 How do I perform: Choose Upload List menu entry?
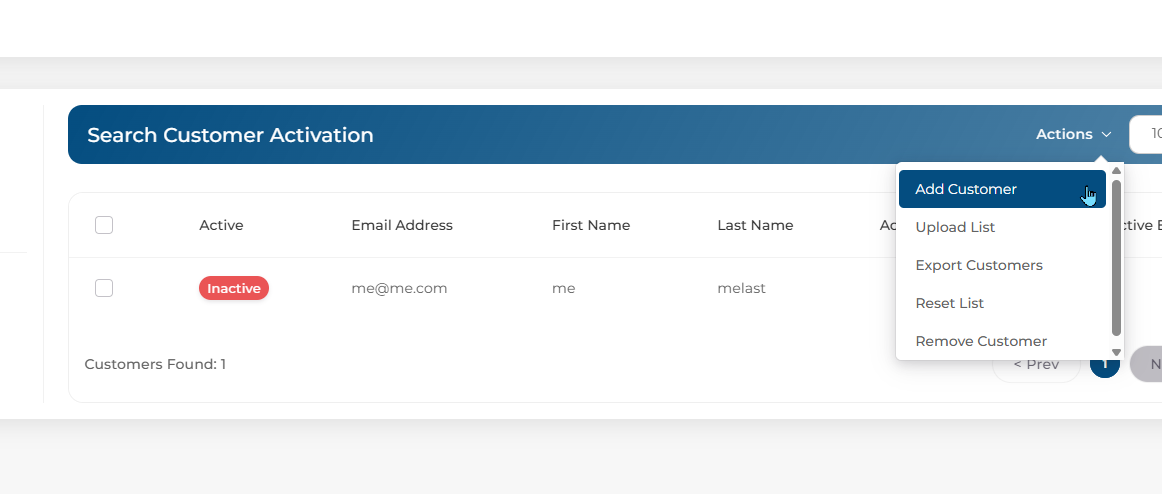(955, 227)
